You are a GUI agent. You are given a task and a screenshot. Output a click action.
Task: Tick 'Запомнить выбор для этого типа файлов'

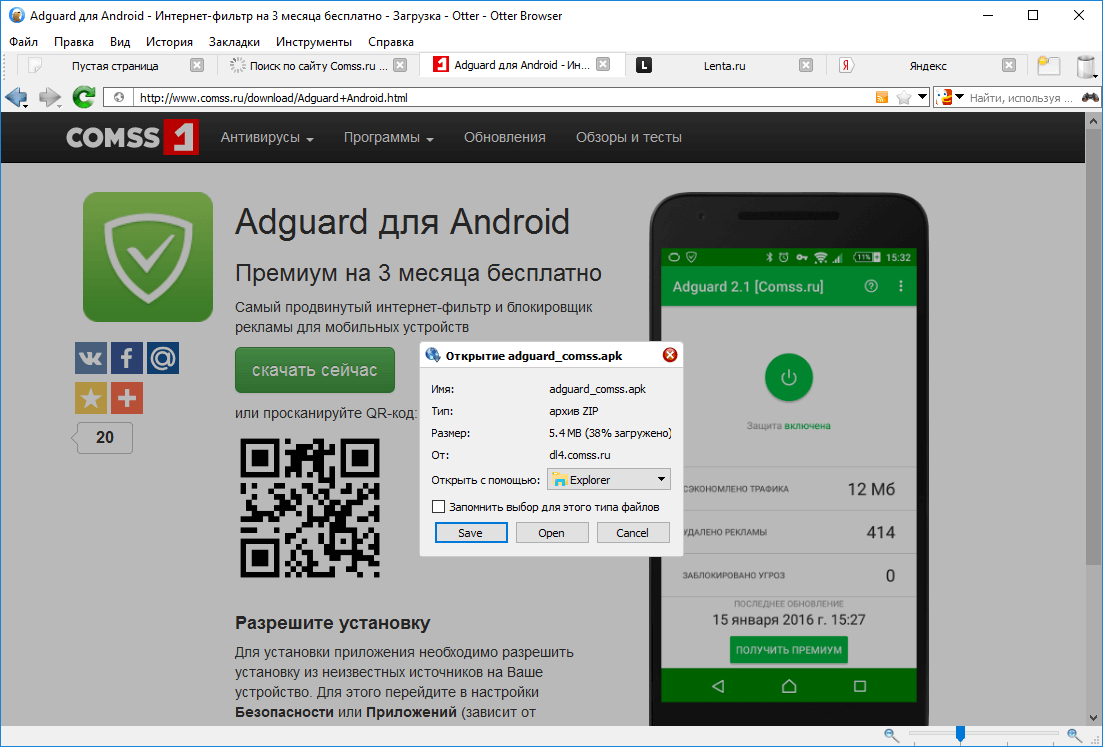(x=438, y=506)
